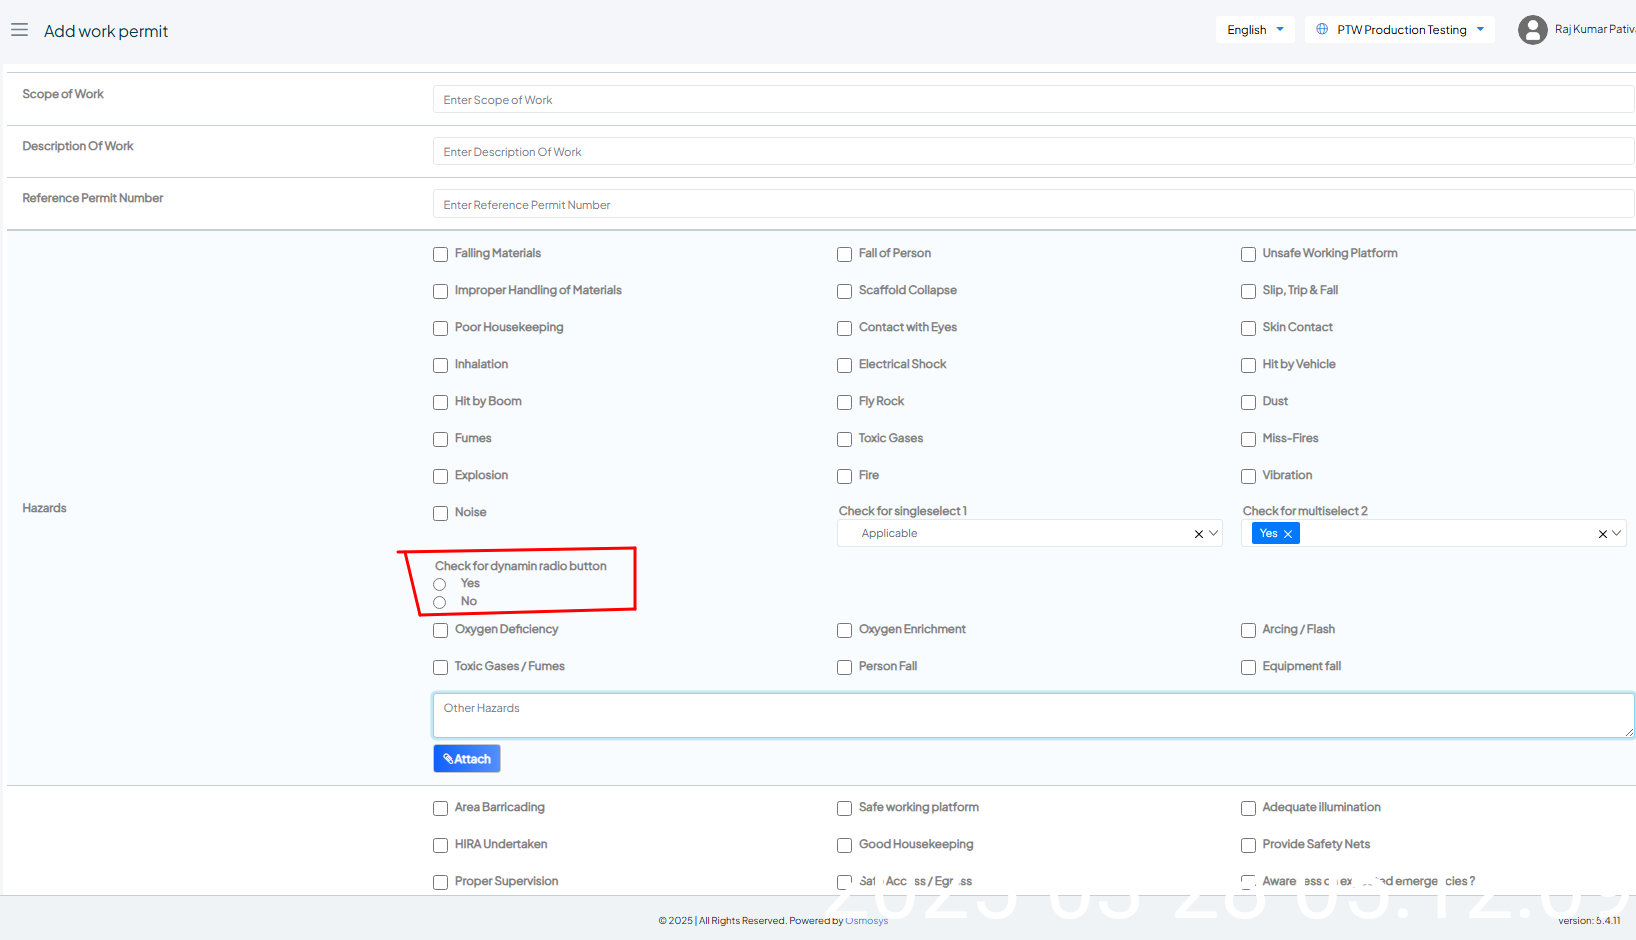This screenshot has width=1636, height=940.
Task: Click the user profile avatar icon
Action: pos(1532,30)
